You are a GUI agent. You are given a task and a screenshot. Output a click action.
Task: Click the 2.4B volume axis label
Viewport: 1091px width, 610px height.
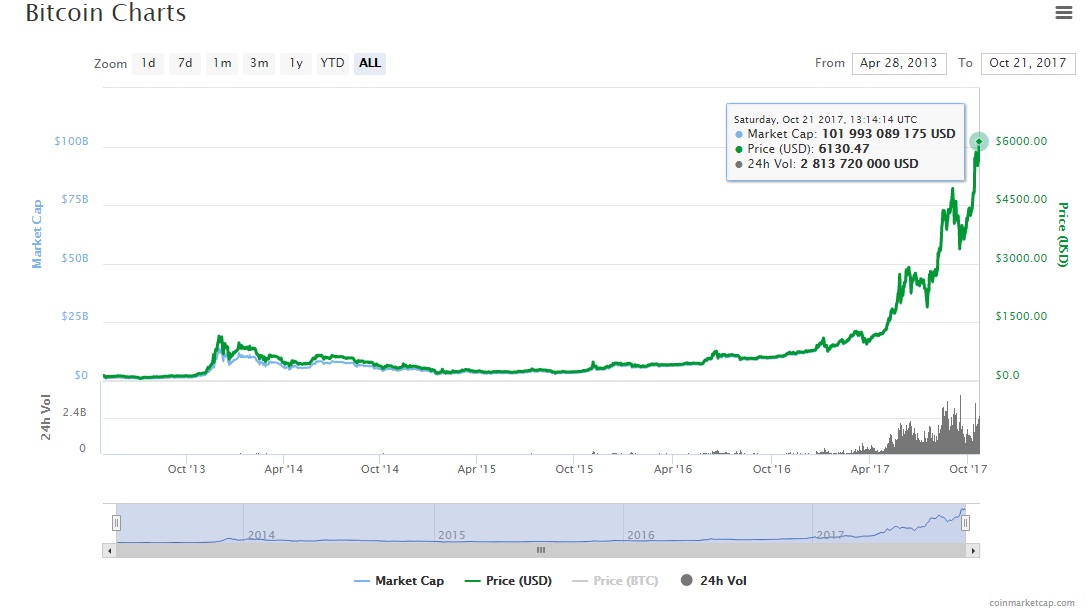74,412
